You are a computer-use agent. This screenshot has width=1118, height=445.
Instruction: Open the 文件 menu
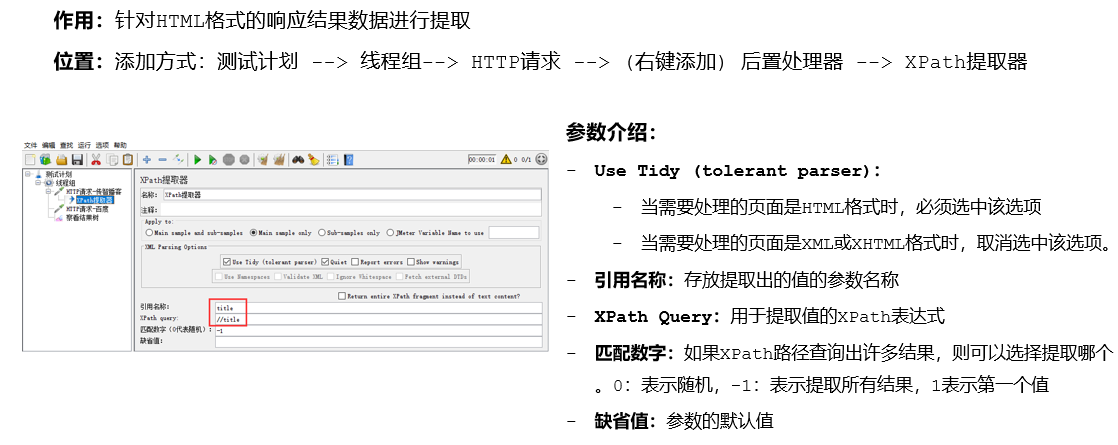point(31,145)
